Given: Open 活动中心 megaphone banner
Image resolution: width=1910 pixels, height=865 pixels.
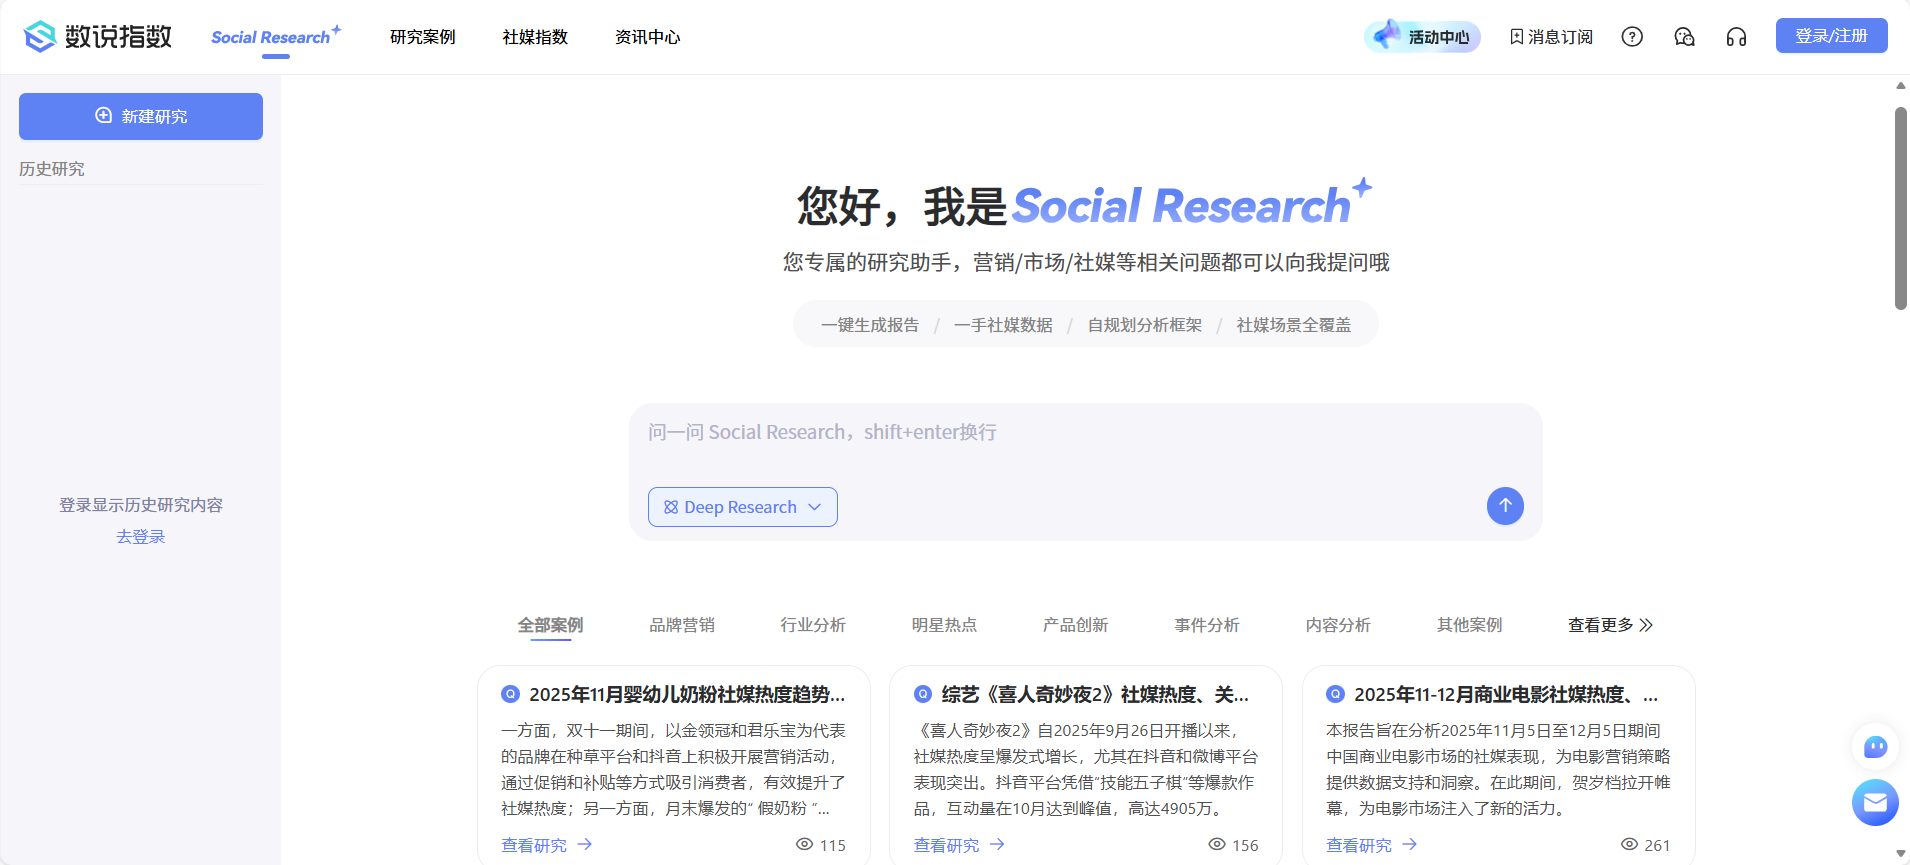Looking at the screenshot, I should click(1422, 37).
